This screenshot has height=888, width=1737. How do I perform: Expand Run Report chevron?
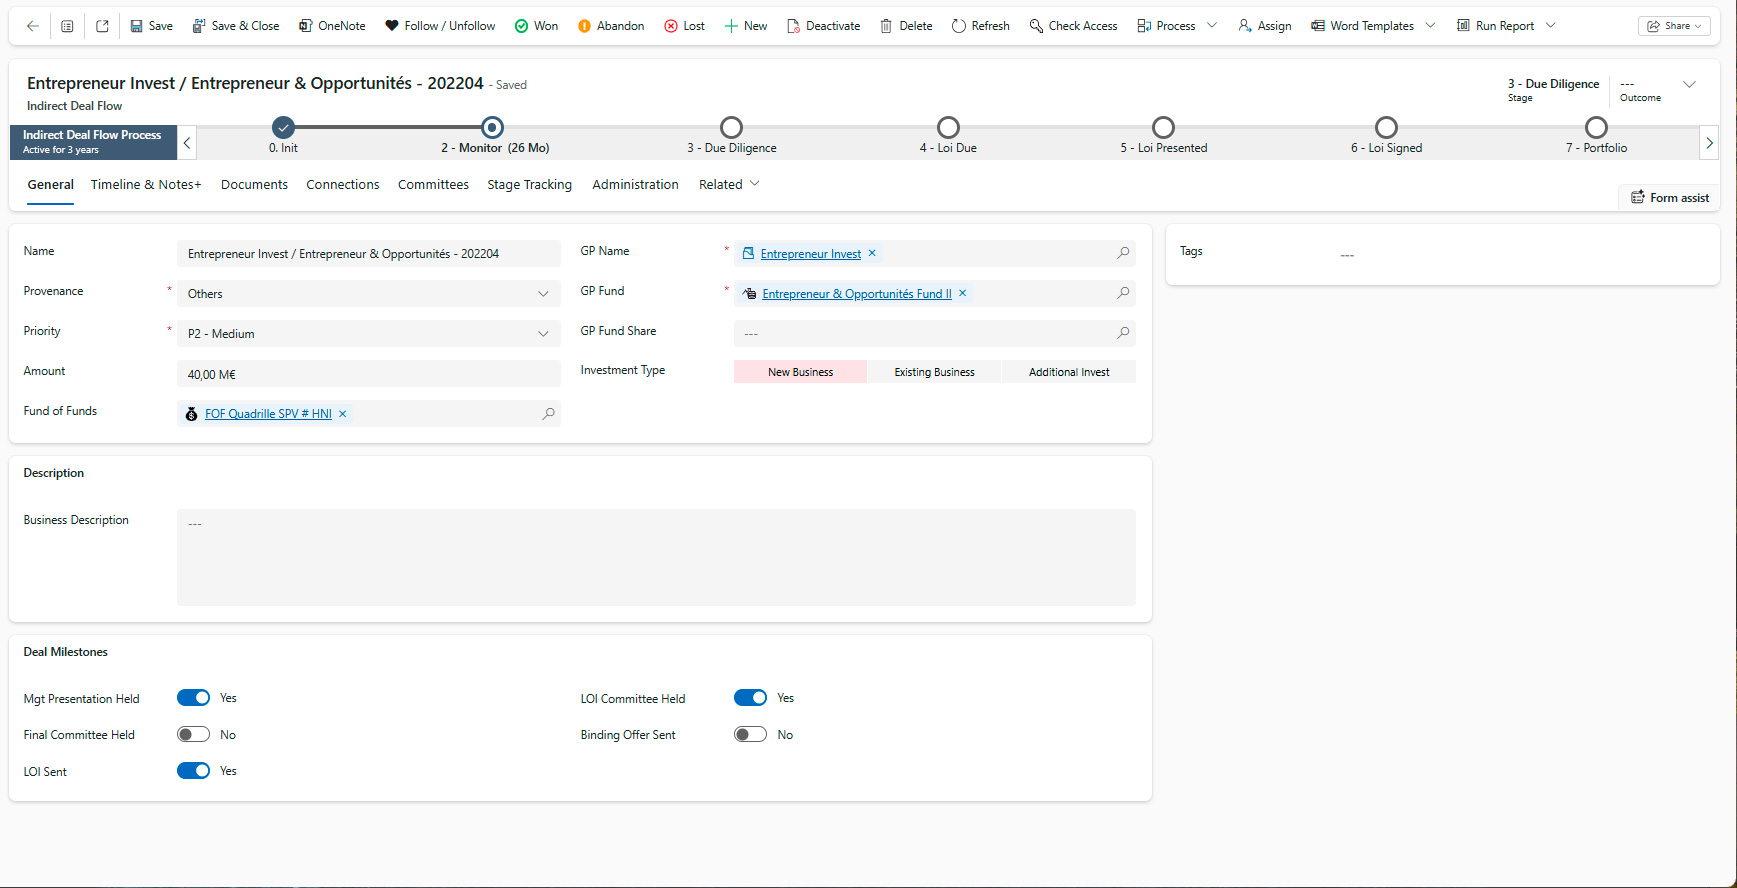1550,26
